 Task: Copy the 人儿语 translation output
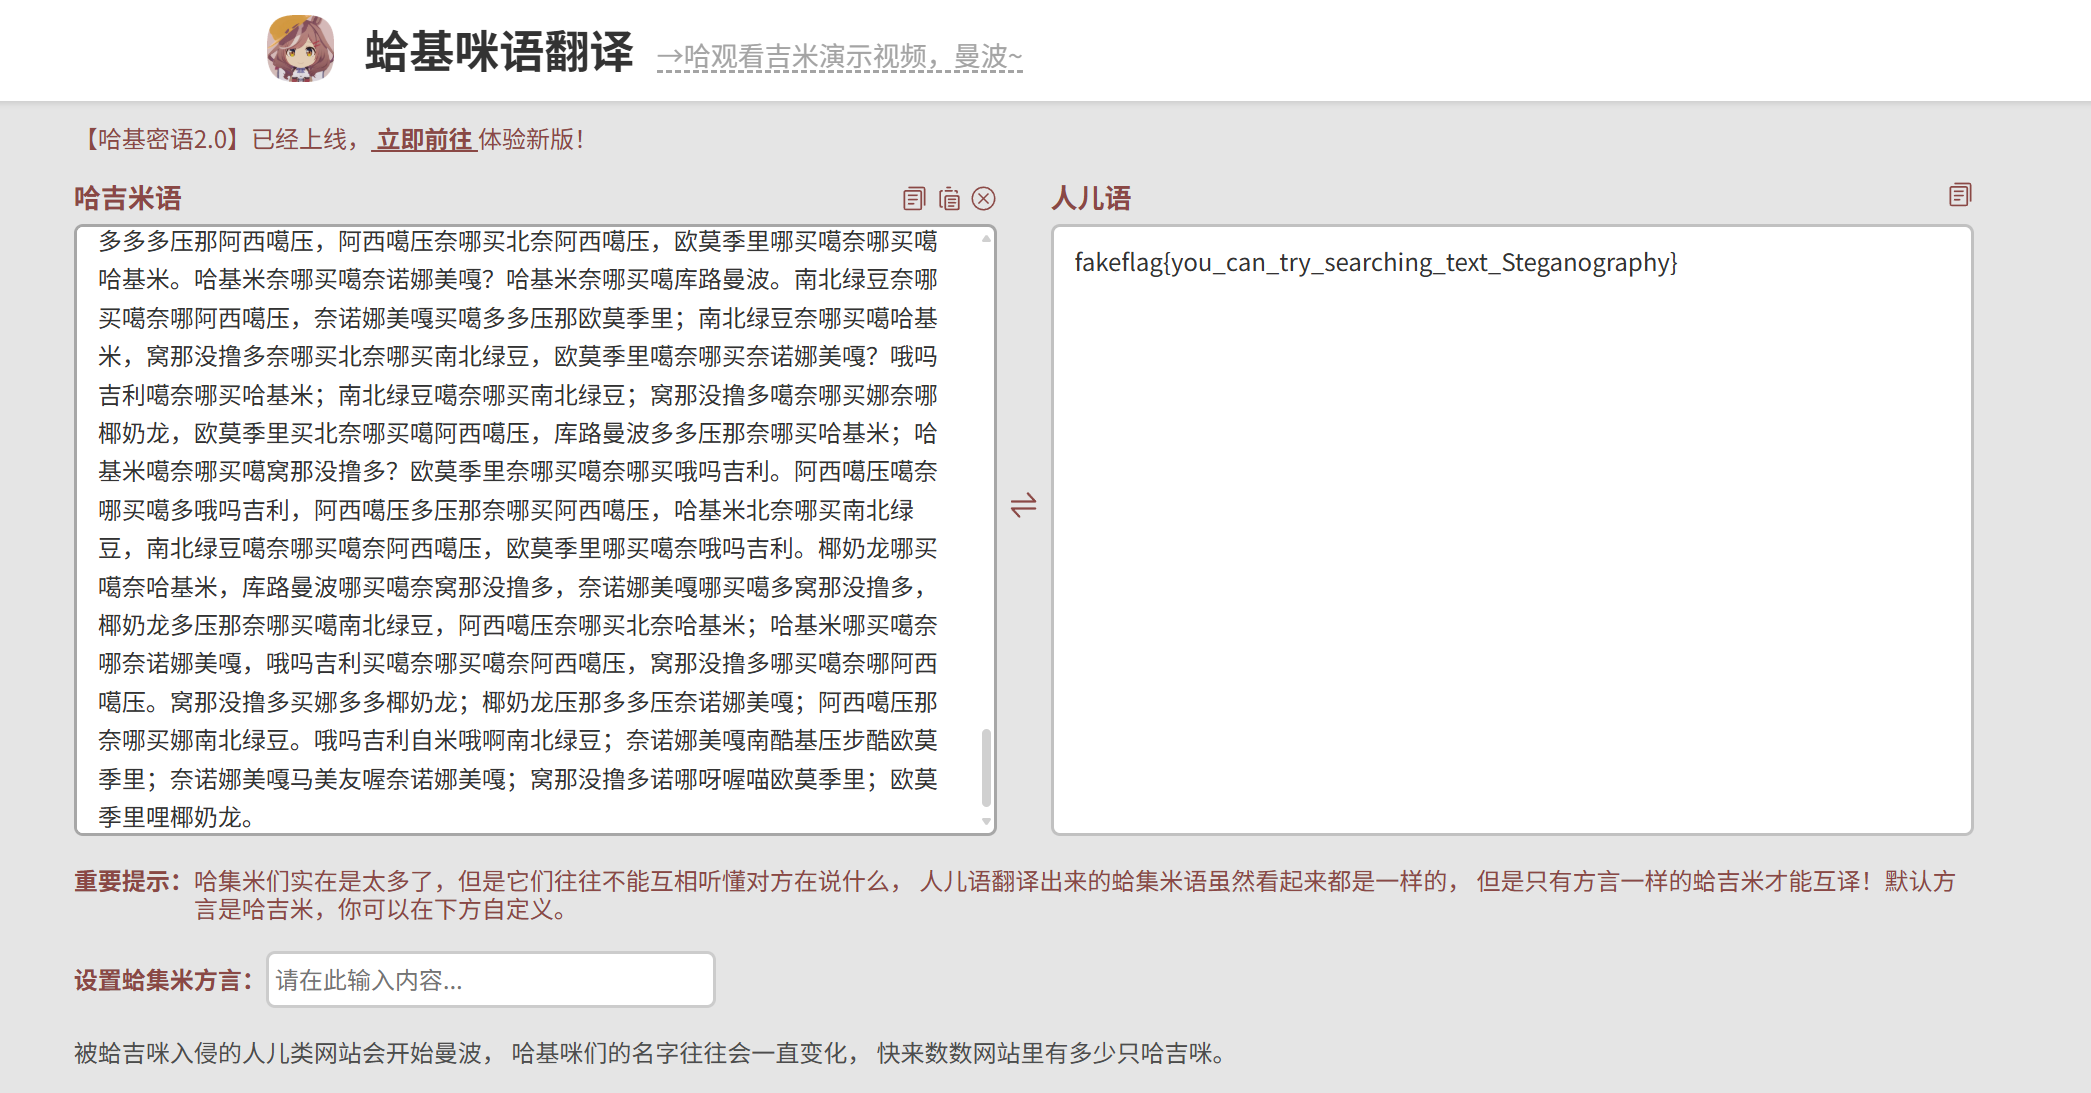pos(1959,195)
